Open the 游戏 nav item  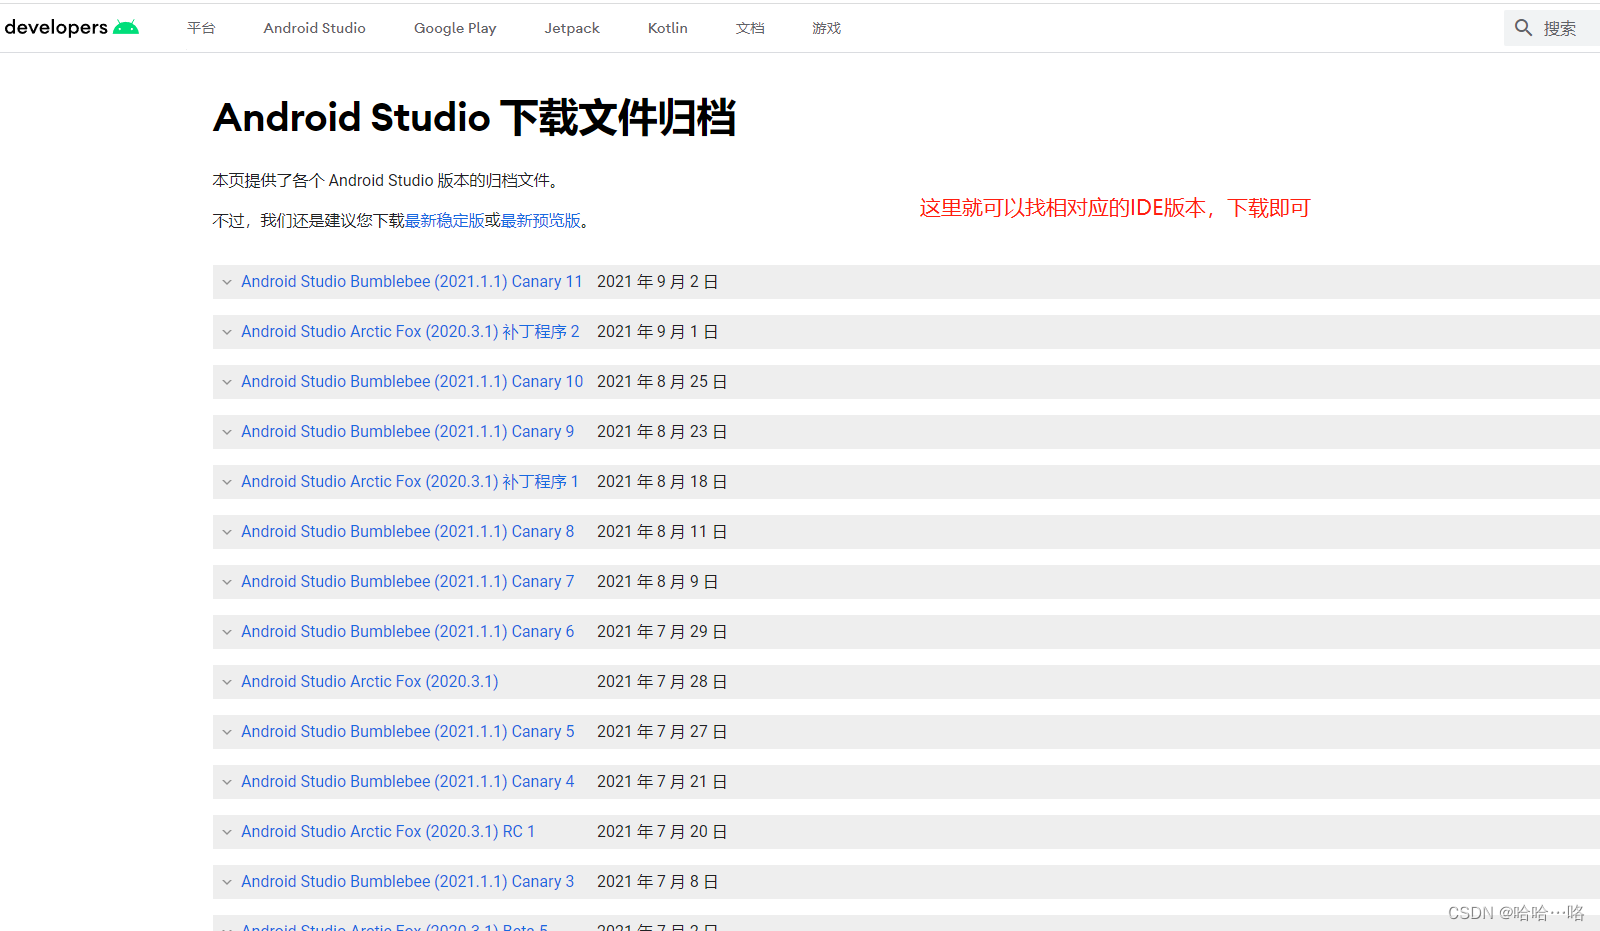point(827,28)
